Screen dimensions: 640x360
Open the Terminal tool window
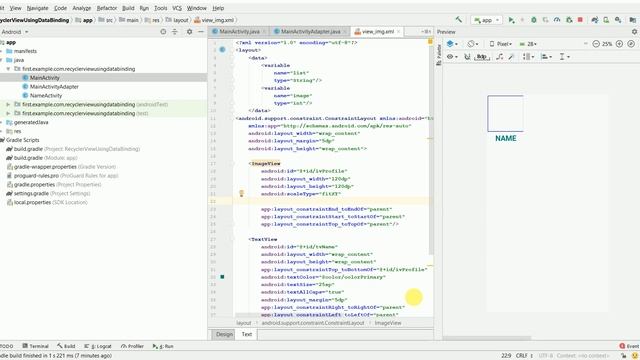[x=36, y=346]
